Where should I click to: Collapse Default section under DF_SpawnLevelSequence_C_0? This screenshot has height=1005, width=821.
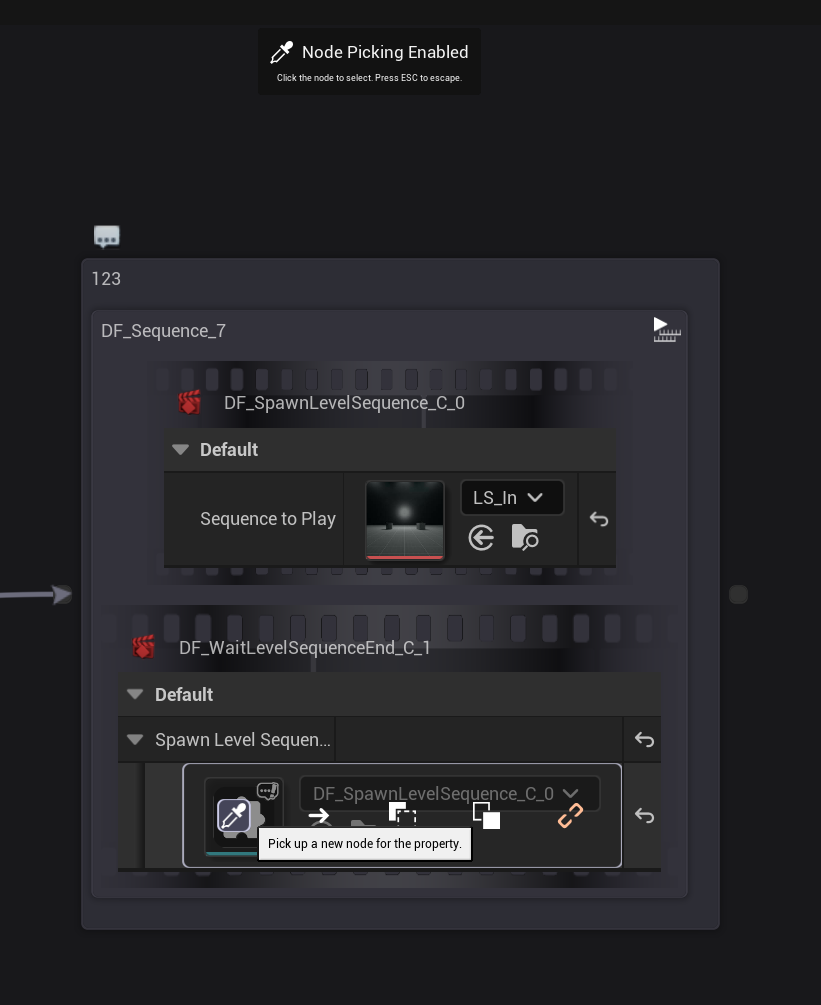[180, 450]
